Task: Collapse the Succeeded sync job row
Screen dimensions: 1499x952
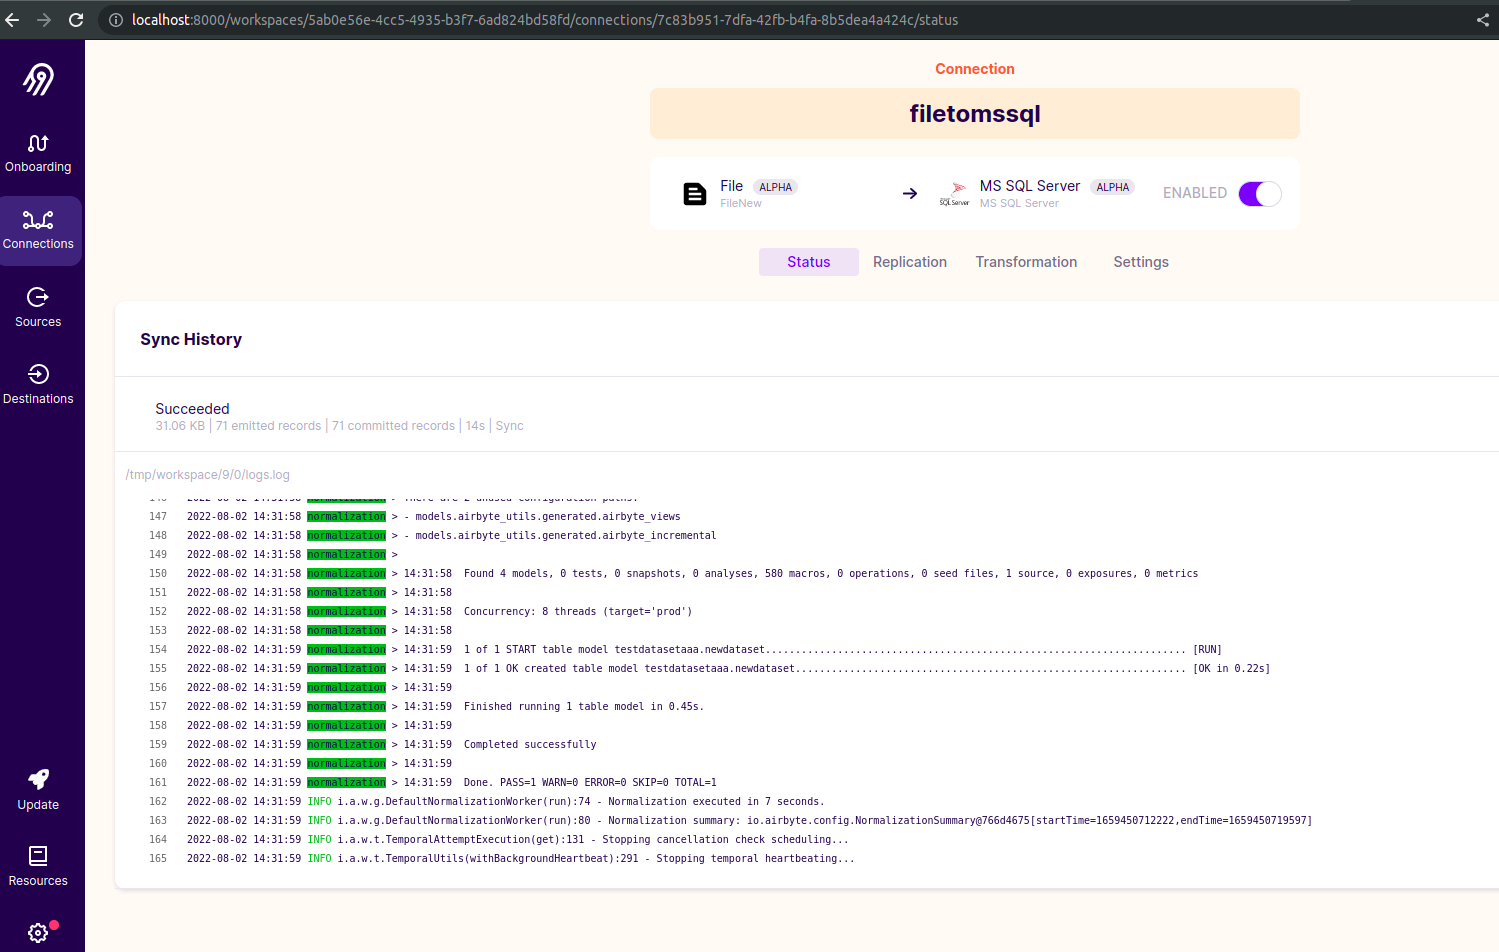Action: coord(806,416)
